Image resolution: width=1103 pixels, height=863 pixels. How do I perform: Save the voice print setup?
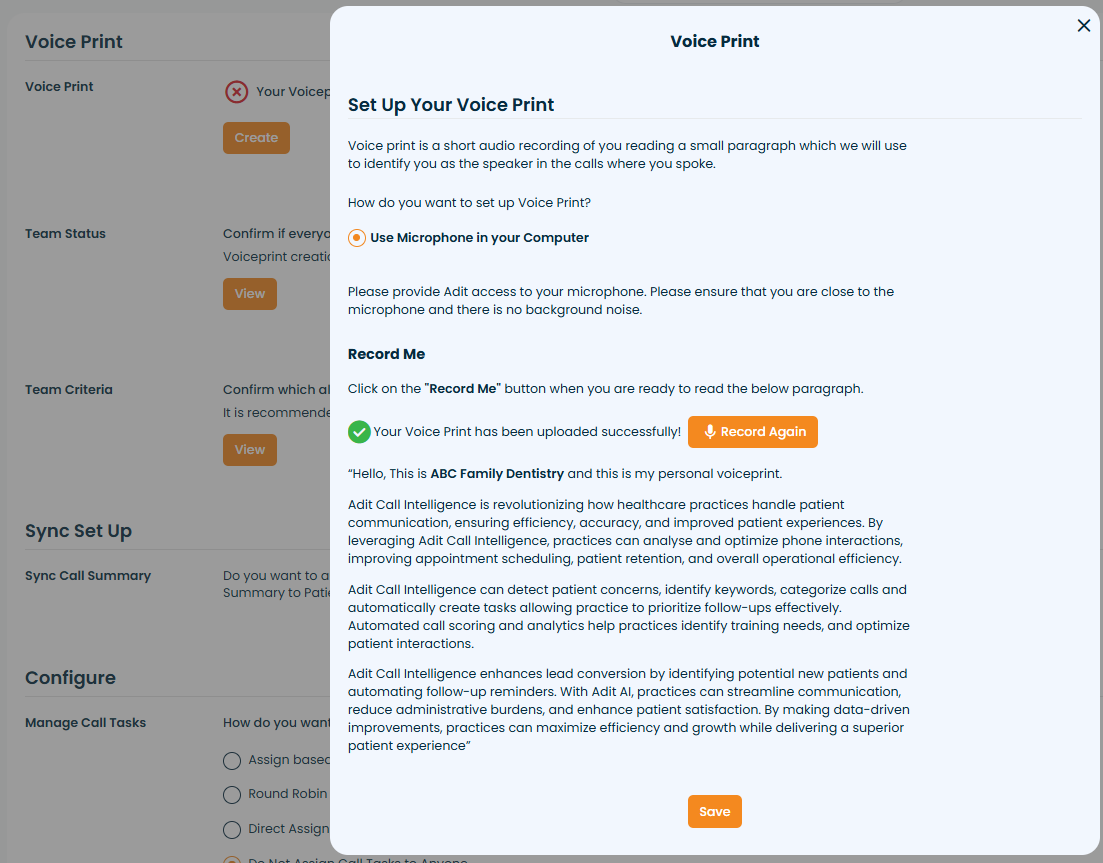pyautogui.click(x=714, y=811)
